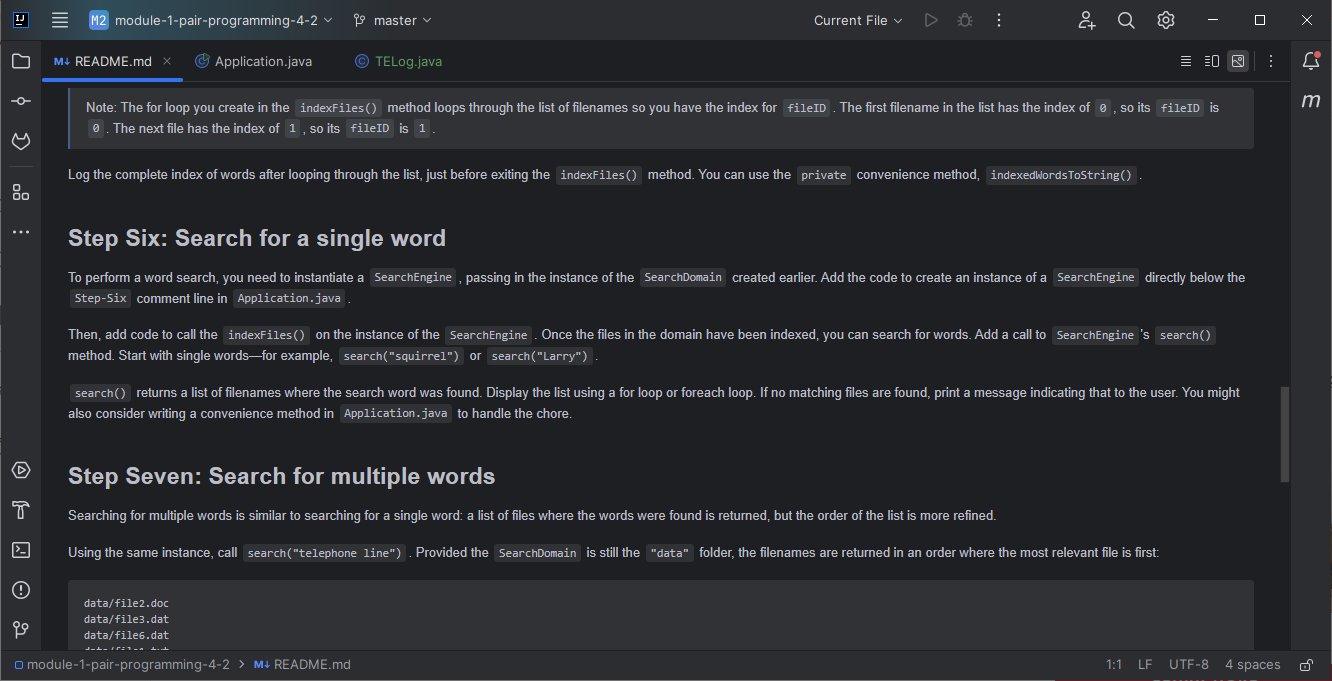1332x681 pixels.
Task: Switch markdown view to editor only
Action: coord(1187,61)
